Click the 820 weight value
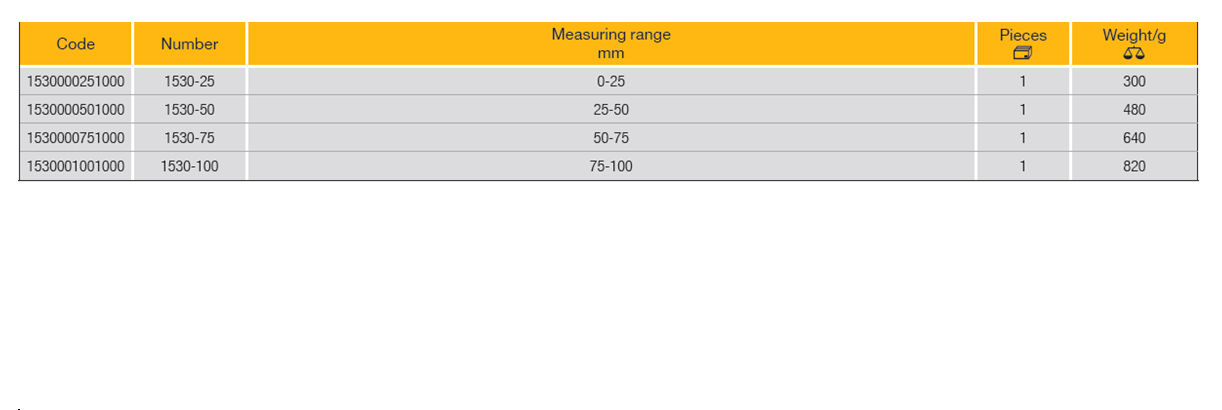 coord(1134,167)
